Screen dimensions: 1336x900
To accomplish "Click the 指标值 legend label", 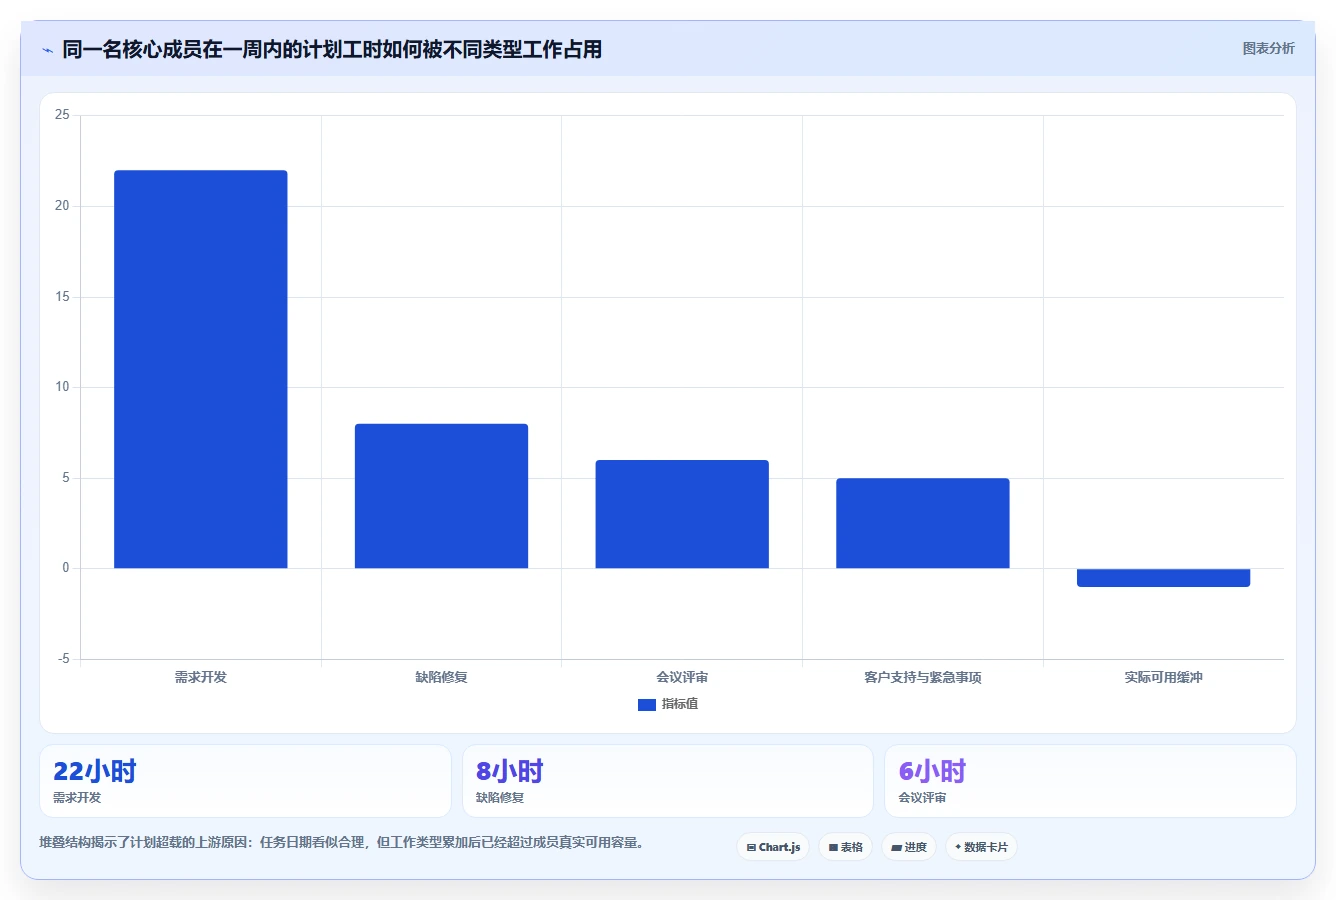I will click(x=680, y=704).
